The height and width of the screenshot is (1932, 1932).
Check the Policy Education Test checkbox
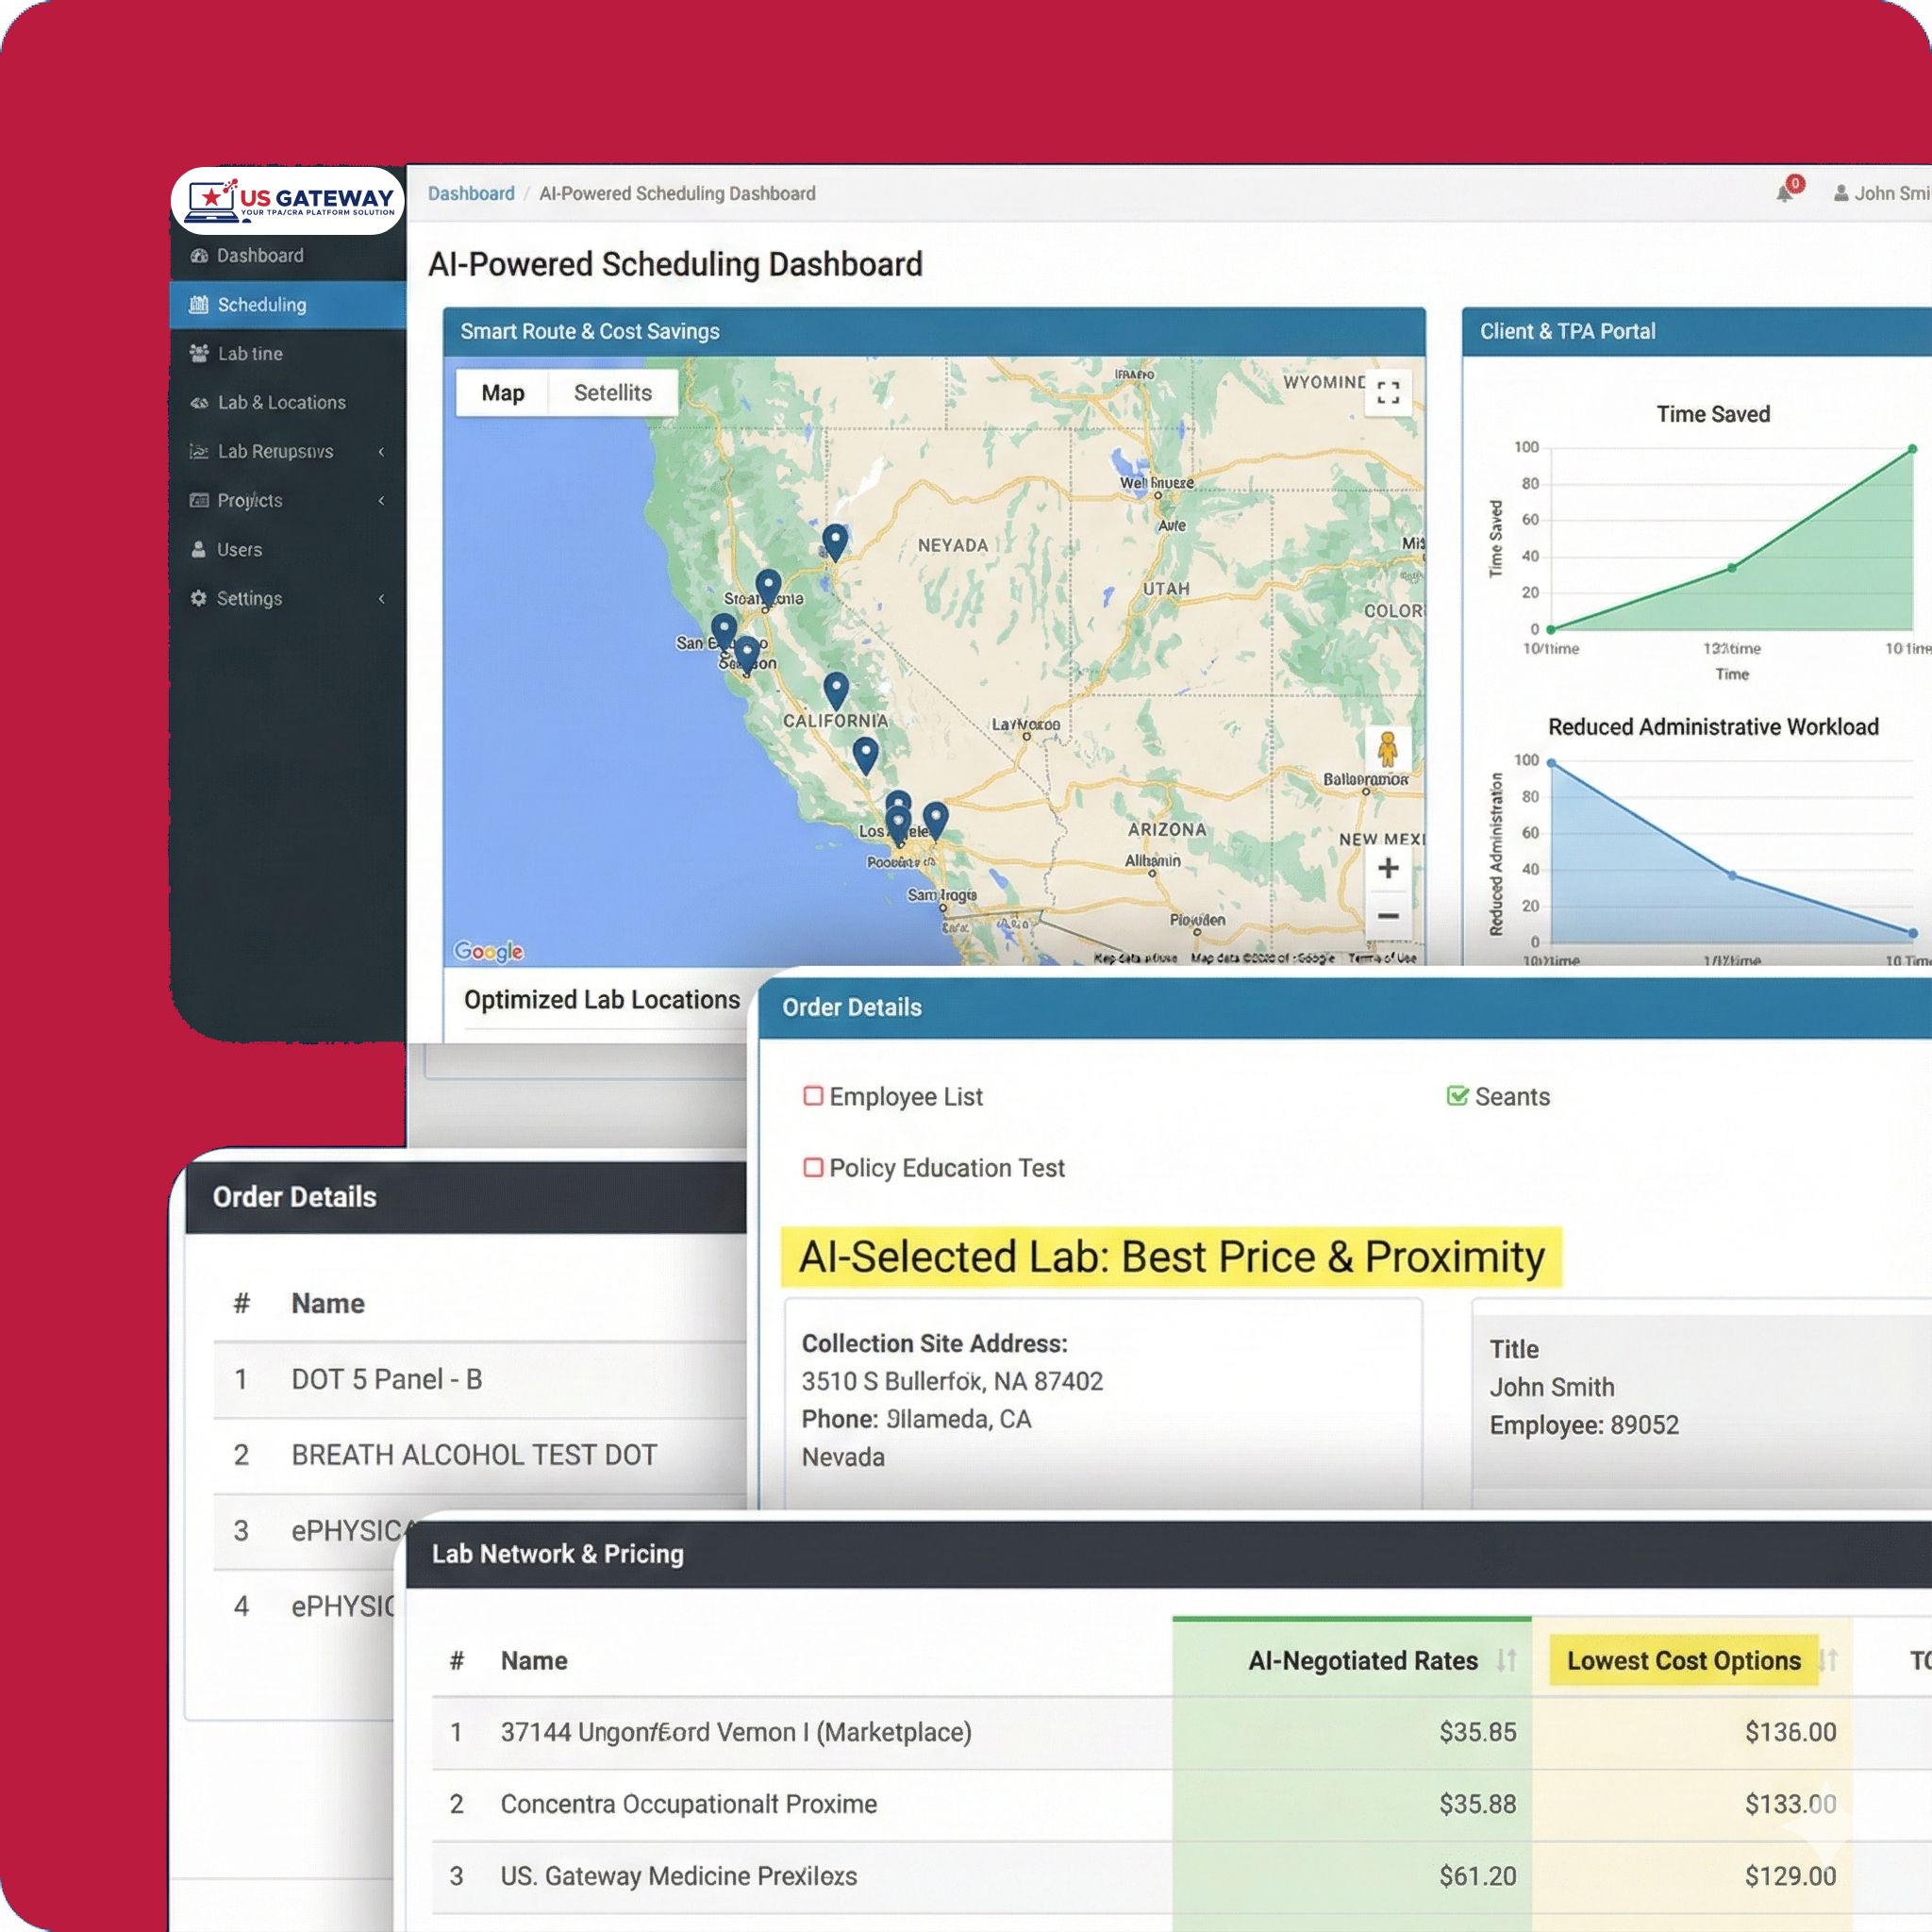coord(813,1167)
